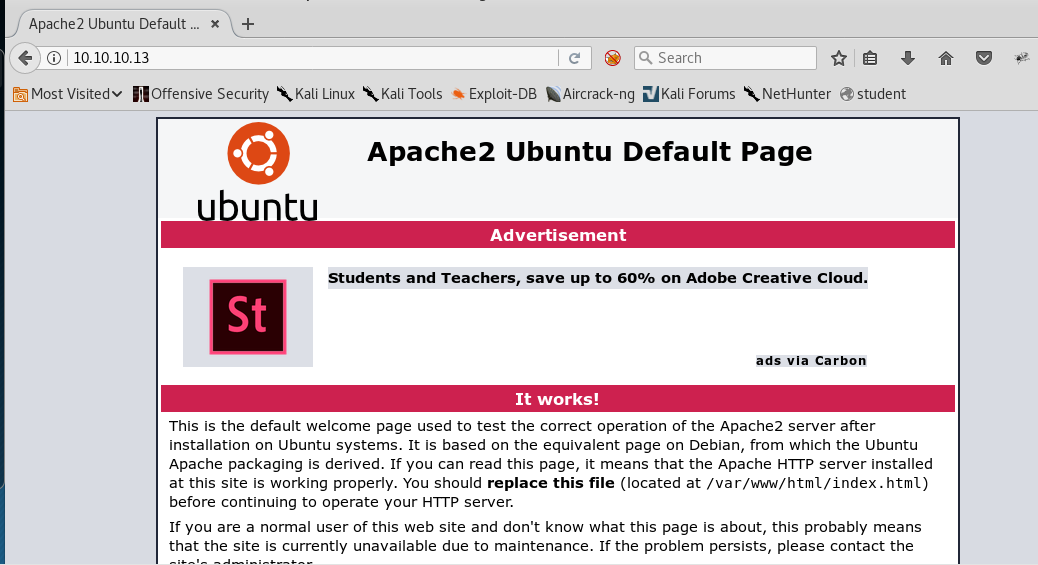Bookmark this page with star icon
Screen dimensions: 1038x565
[839, 58]
